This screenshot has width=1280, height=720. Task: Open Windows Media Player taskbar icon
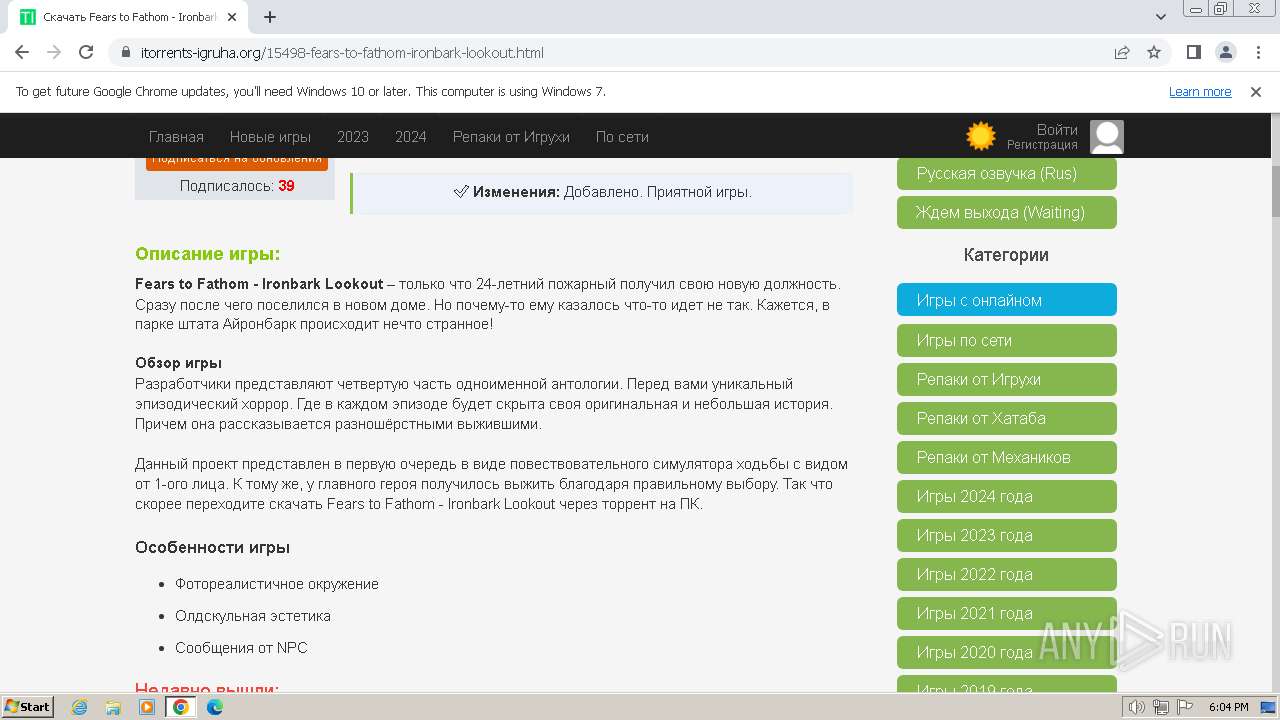147,707
